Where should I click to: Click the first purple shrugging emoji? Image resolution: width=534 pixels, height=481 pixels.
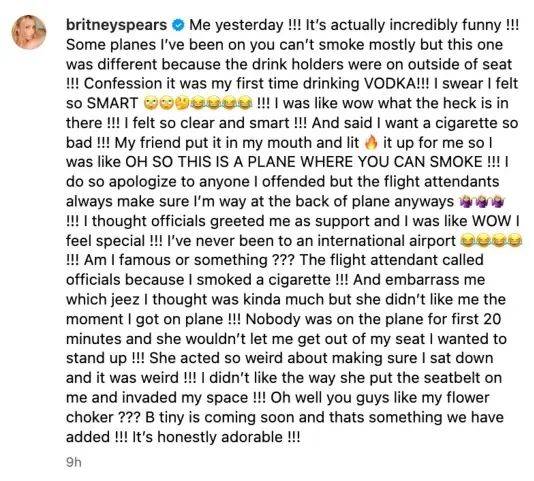466,202
